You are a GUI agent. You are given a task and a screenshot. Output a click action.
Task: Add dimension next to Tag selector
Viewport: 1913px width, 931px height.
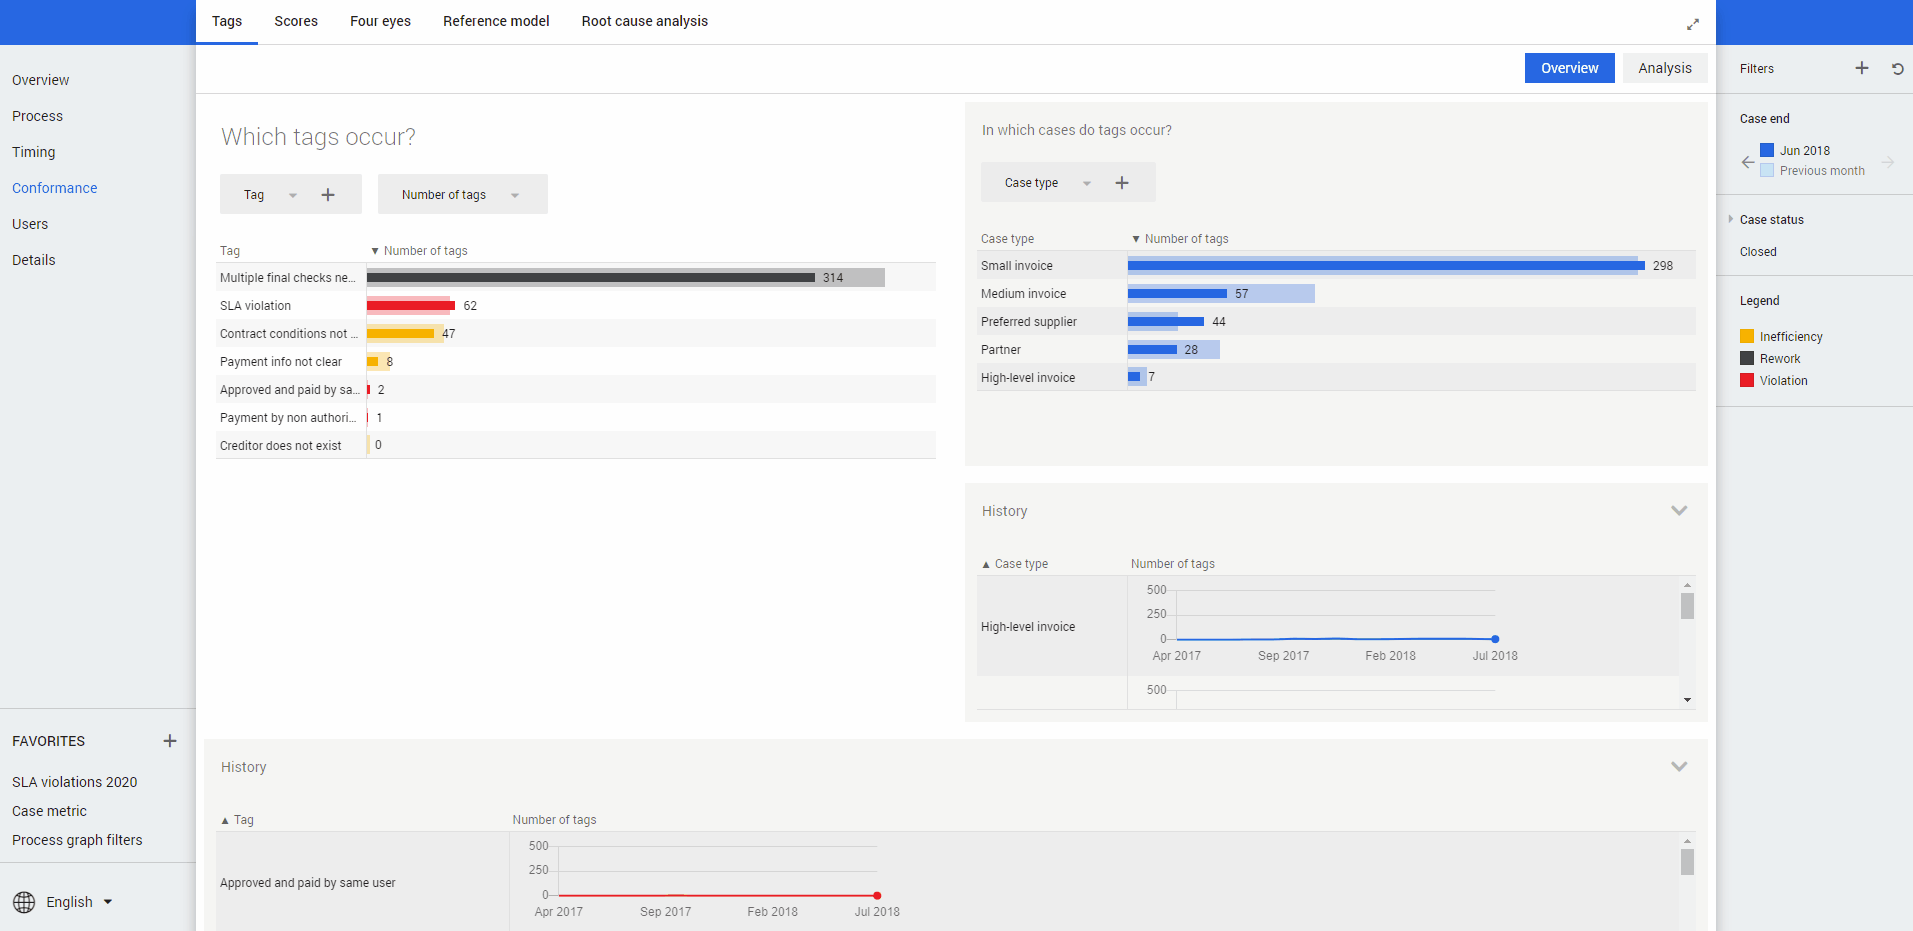(328, 195)
